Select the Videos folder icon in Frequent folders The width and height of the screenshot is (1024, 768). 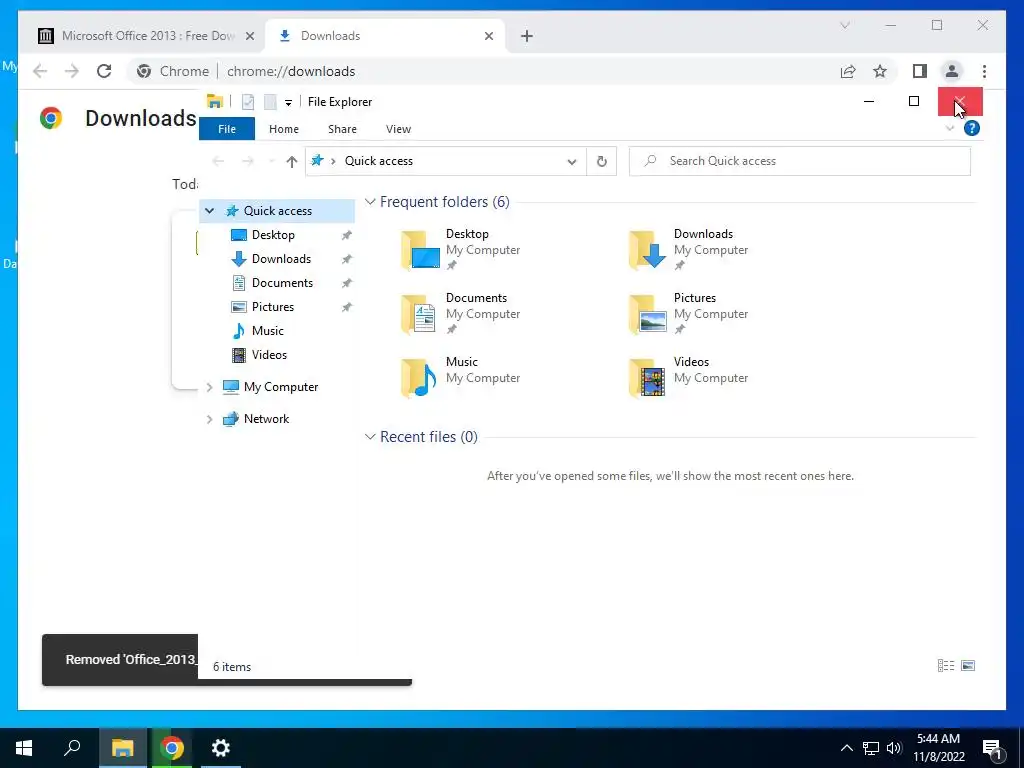pyautogui.click(x=648, y=378)
